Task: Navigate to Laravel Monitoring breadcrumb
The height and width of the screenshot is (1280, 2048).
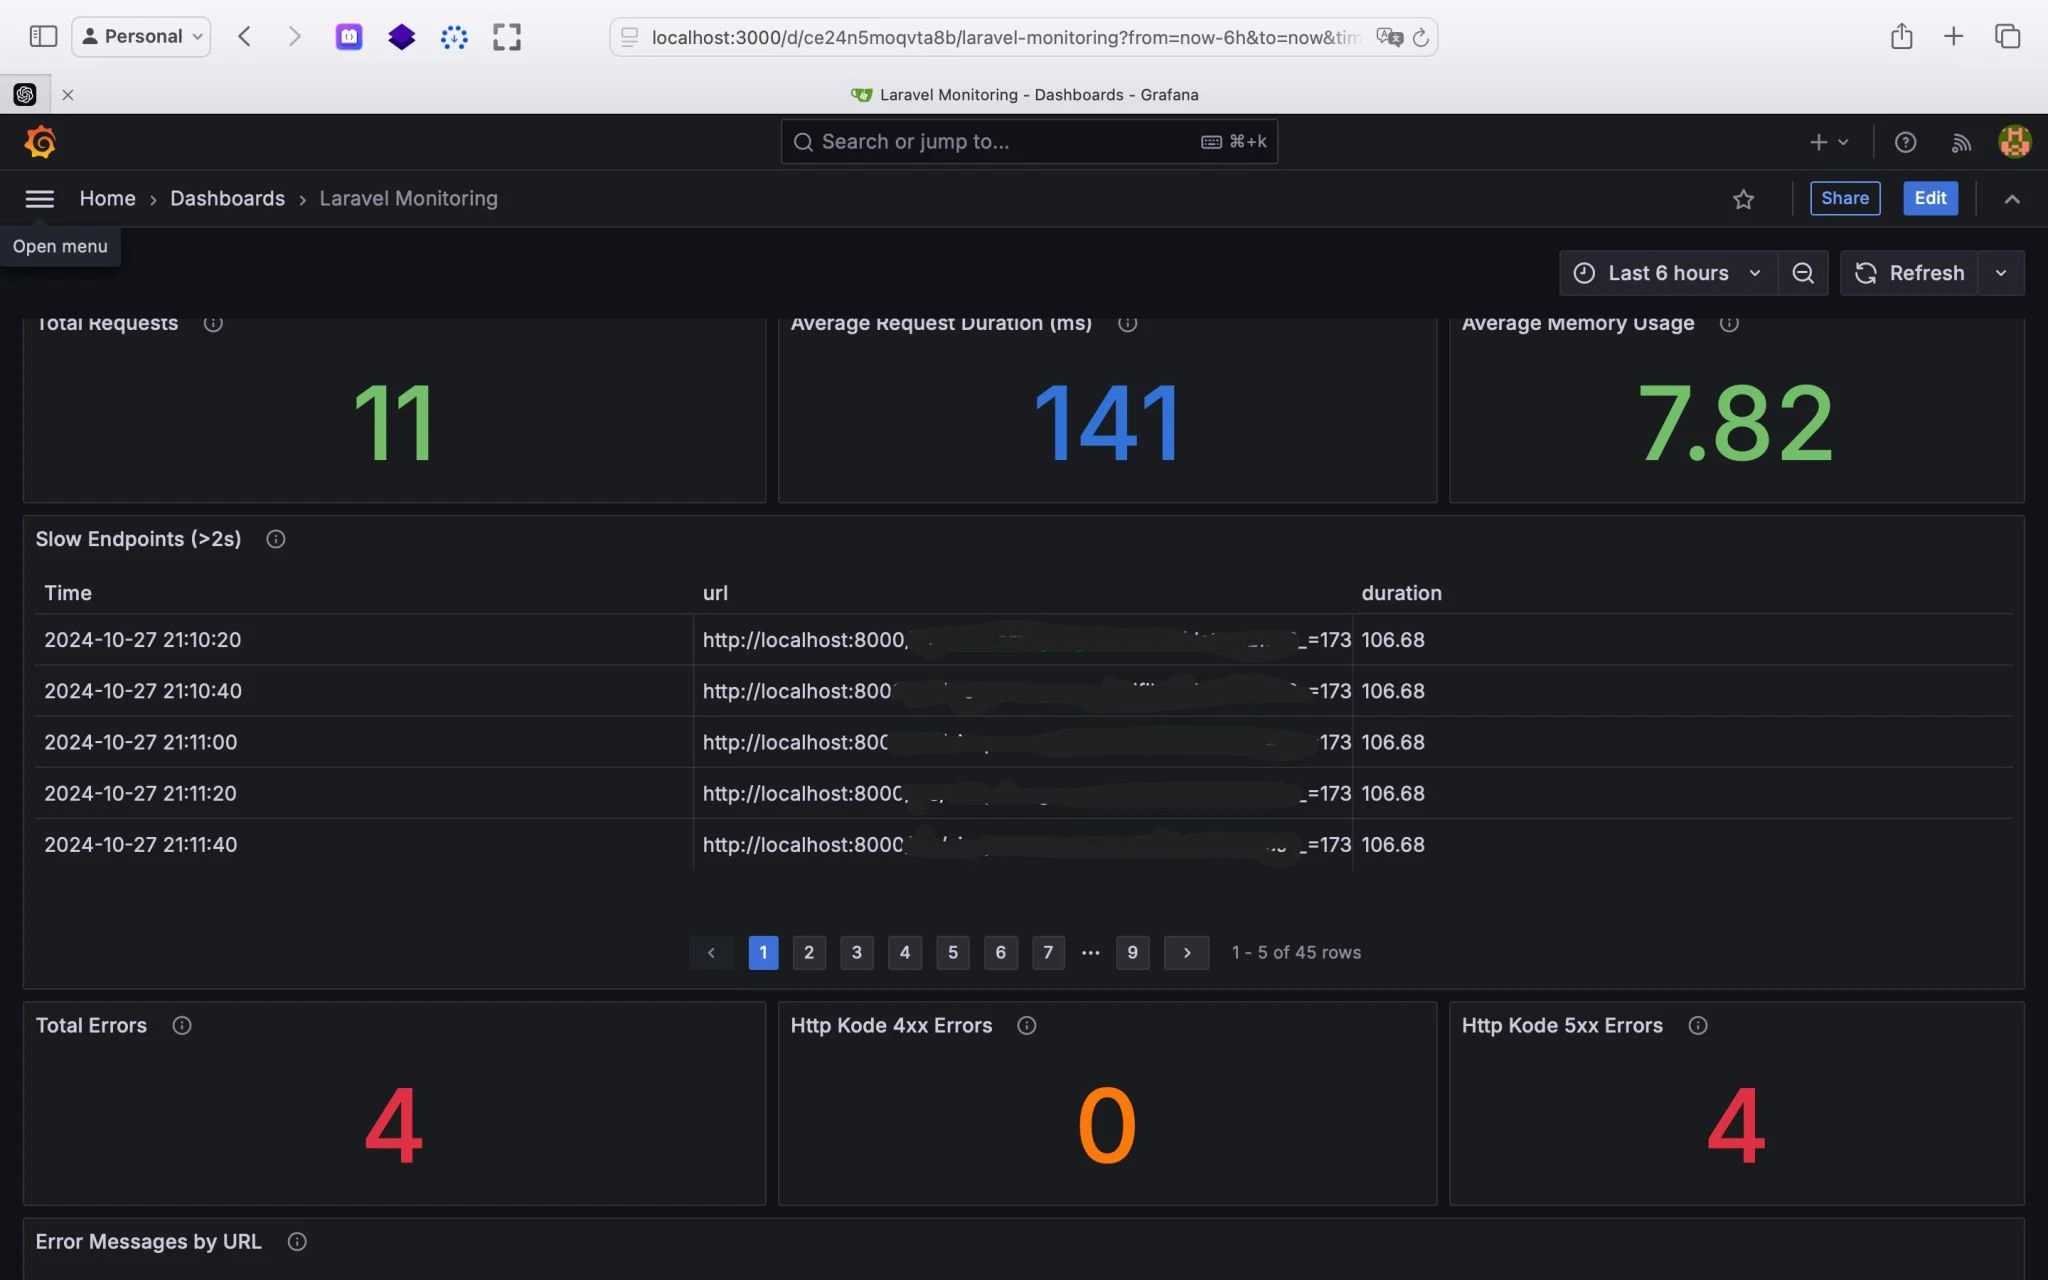Action: click(x=408, y=198)
